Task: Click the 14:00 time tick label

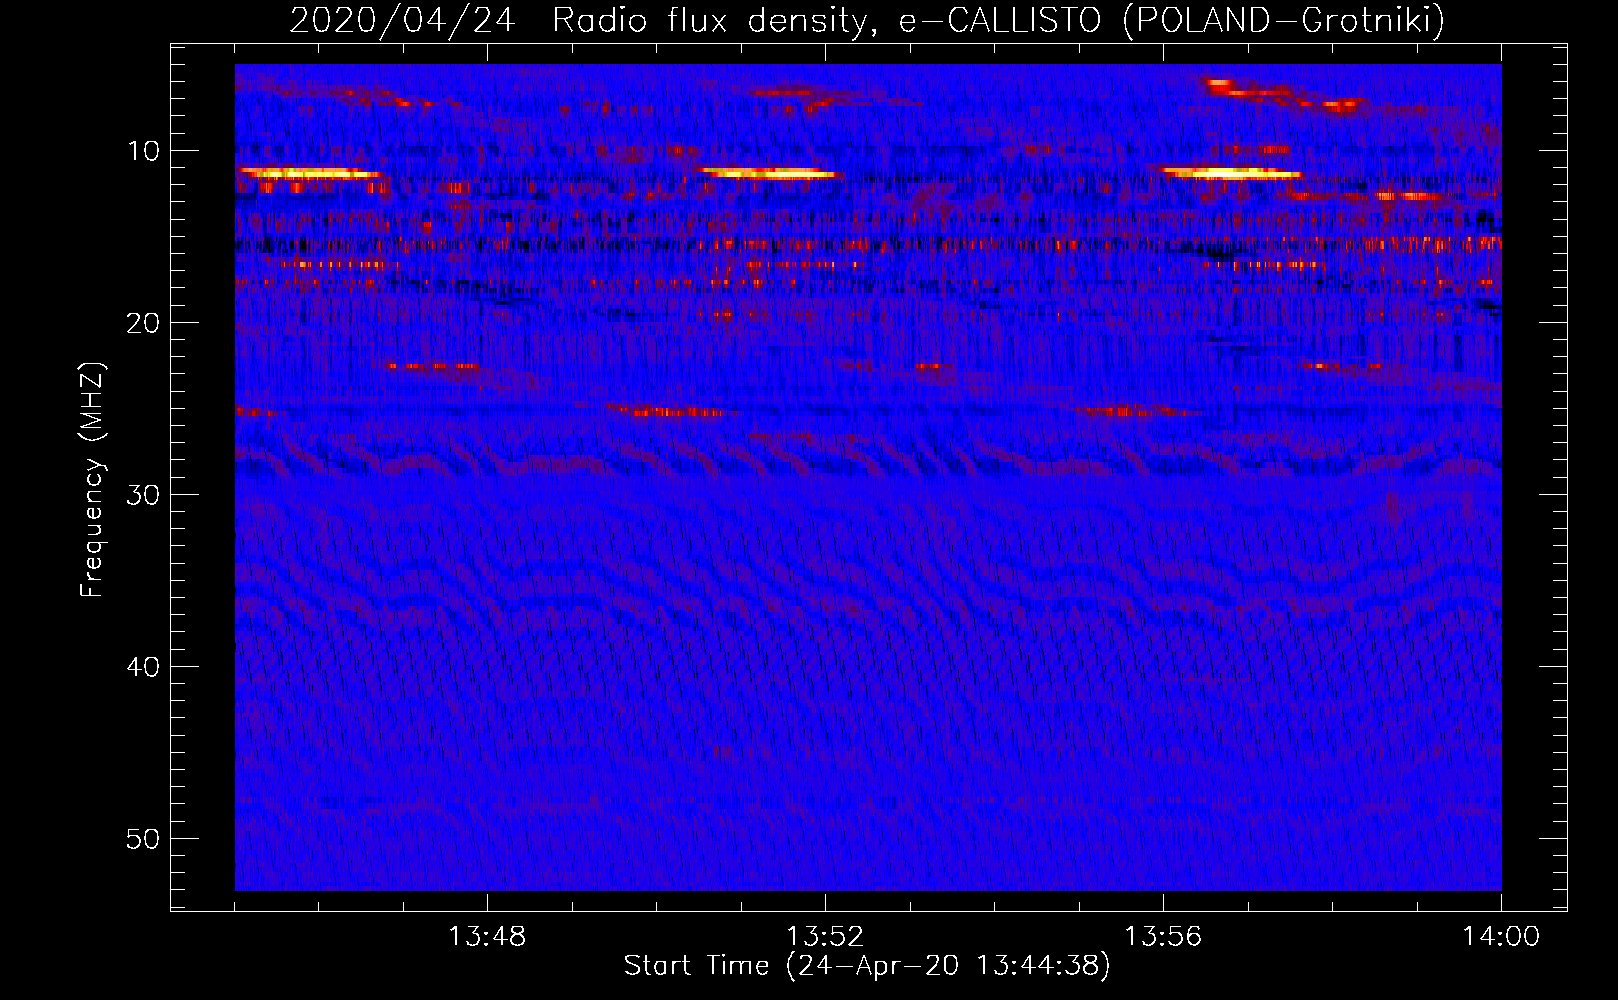Action: tap(1501, 937)
